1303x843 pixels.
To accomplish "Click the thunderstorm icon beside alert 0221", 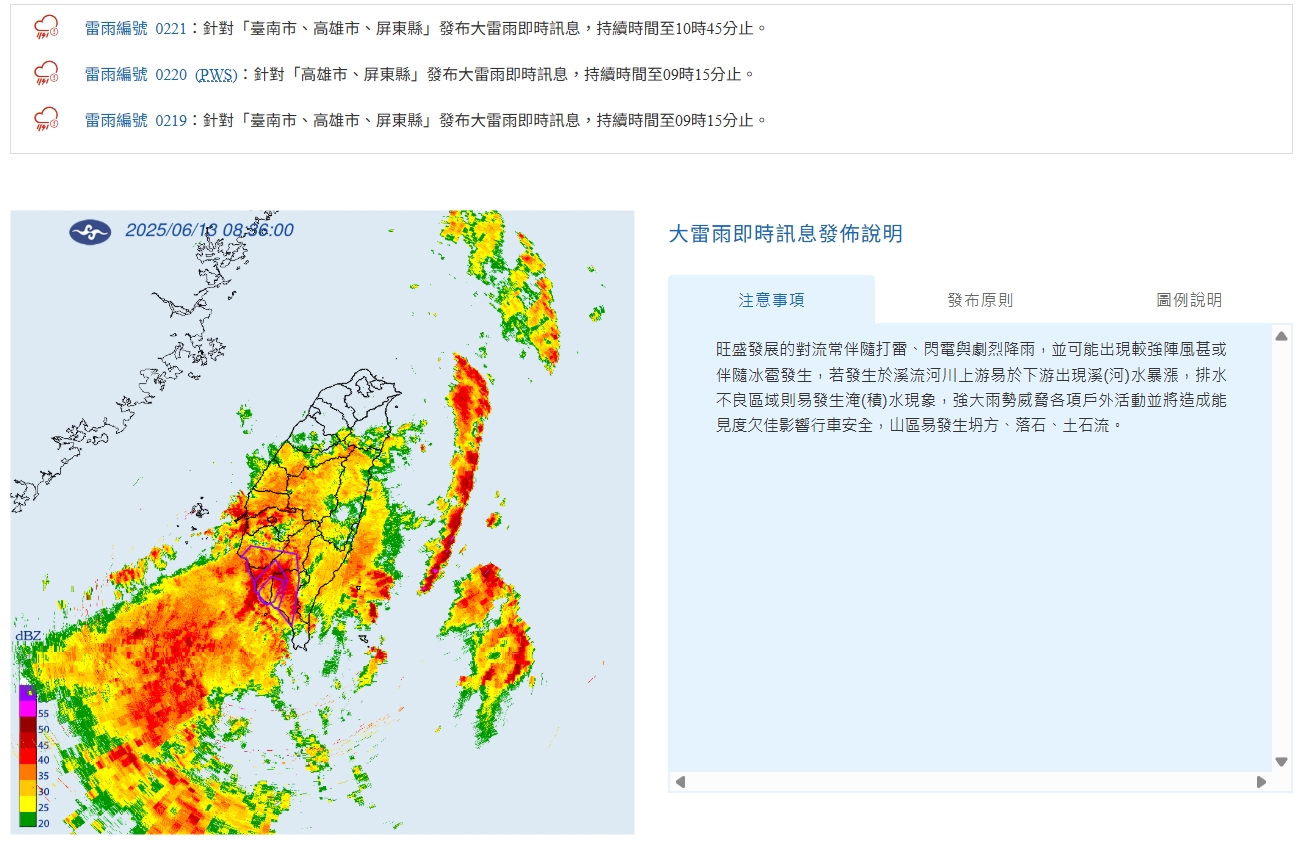I will pos(46,28).
